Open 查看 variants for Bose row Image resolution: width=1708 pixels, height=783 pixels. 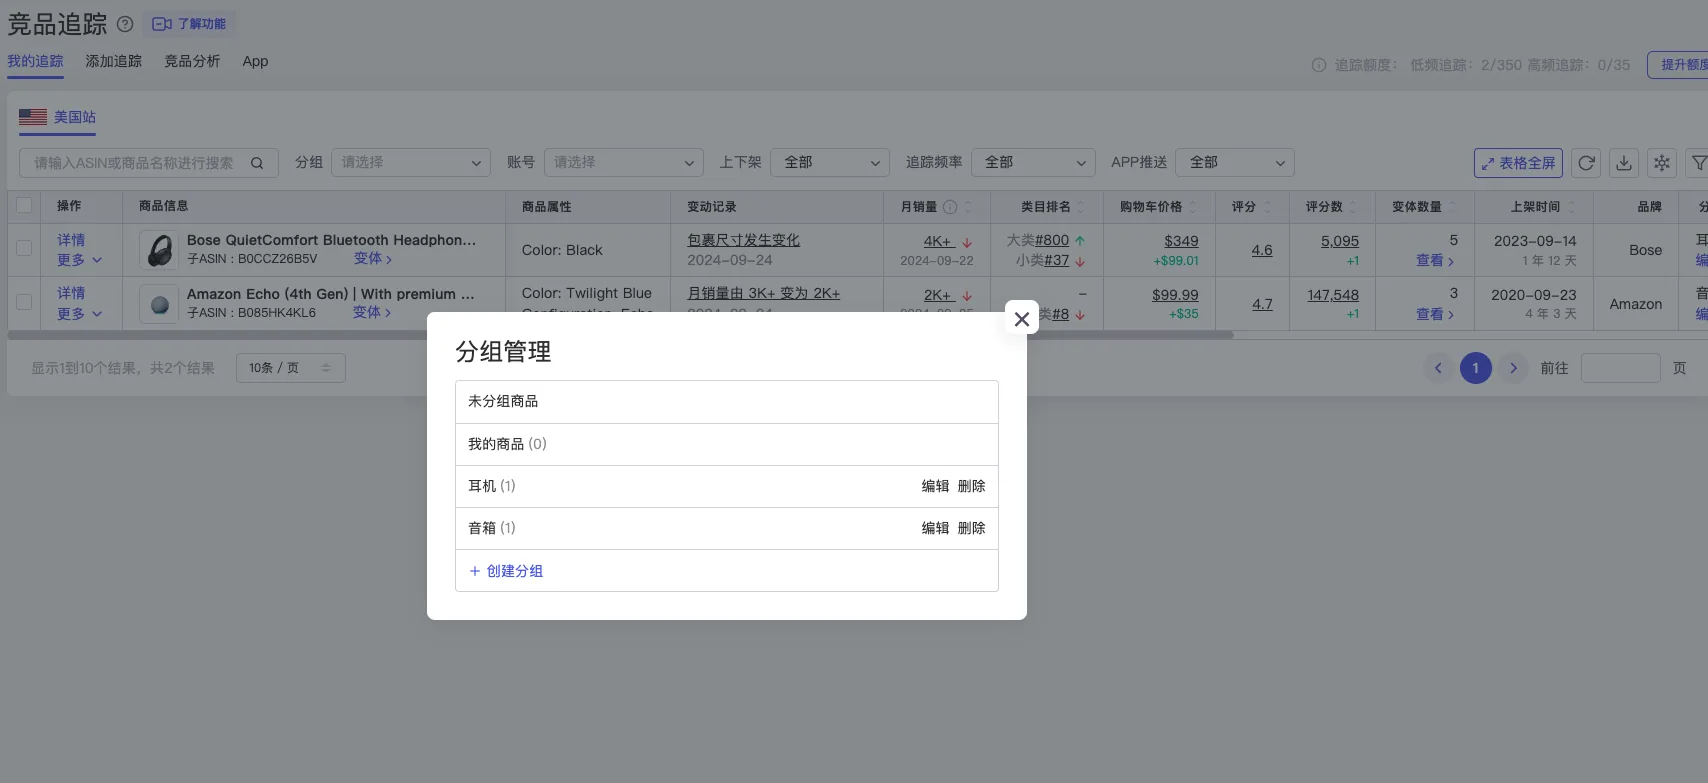[1435, 260]
